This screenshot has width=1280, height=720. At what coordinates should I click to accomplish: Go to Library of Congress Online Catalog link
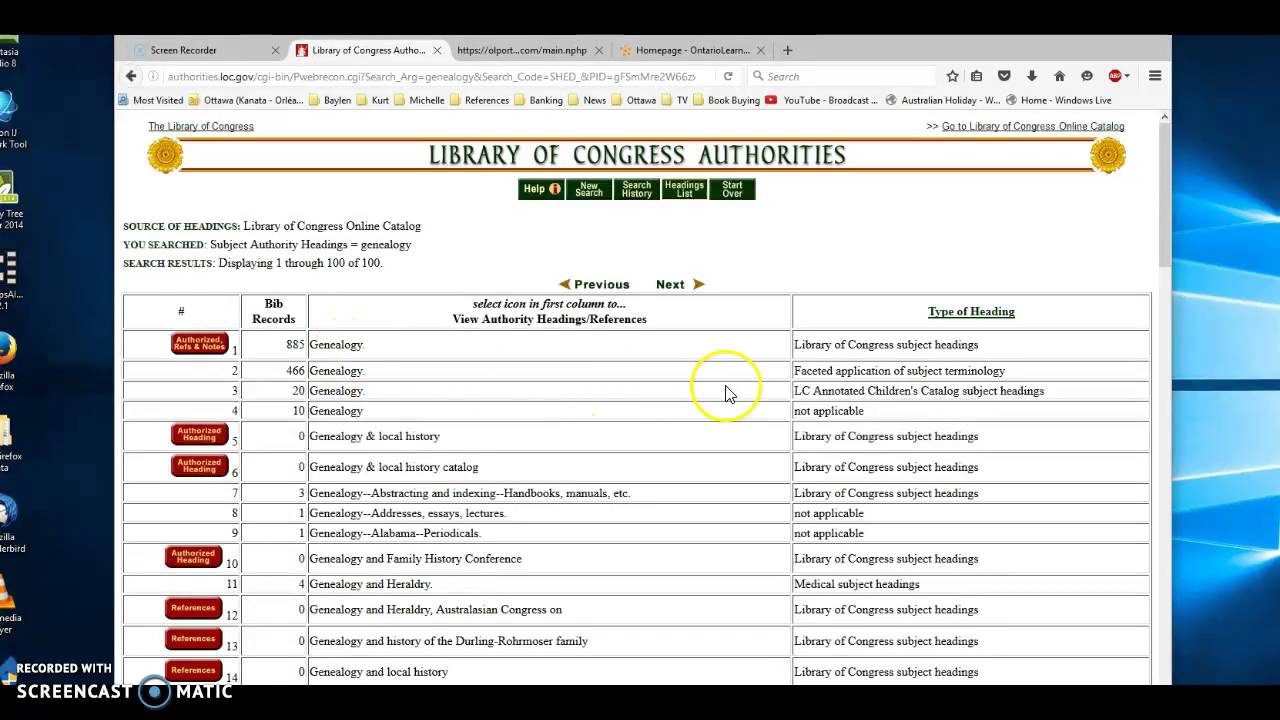[1033, 126]
